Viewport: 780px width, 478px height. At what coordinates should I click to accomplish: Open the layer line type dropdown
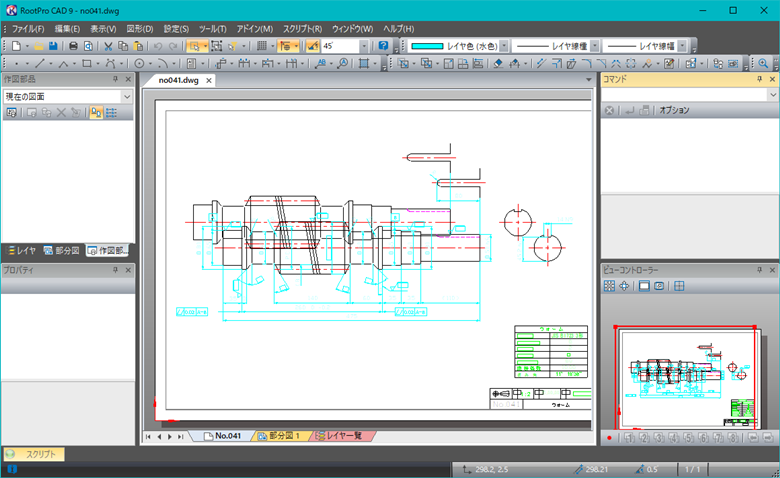click(596, 46)
